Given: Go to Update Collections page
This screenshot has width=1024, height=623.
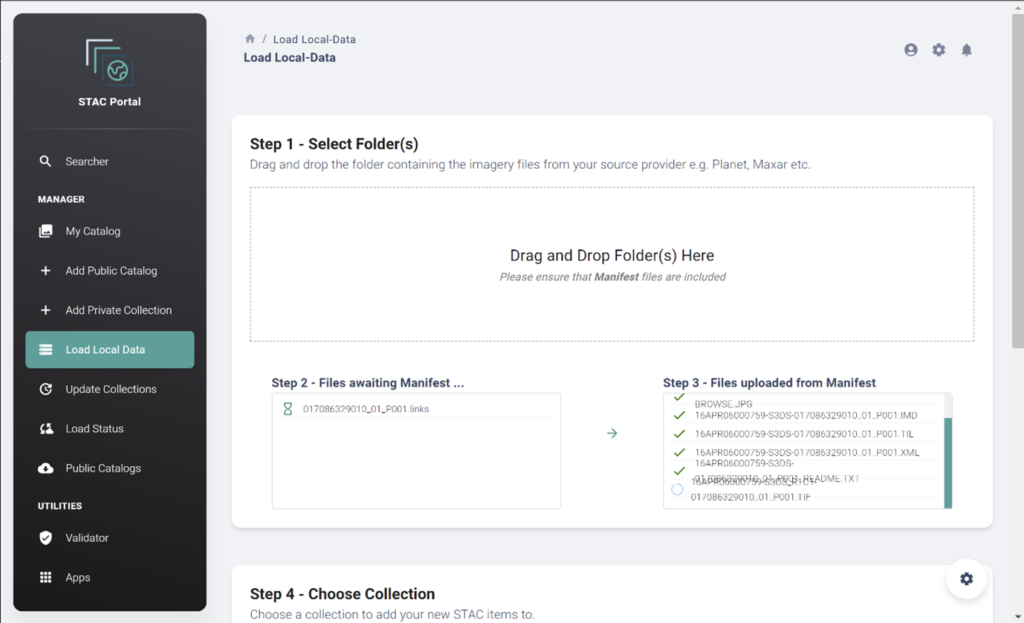Looking at the screenshot, I should click(x=111, y=389).
